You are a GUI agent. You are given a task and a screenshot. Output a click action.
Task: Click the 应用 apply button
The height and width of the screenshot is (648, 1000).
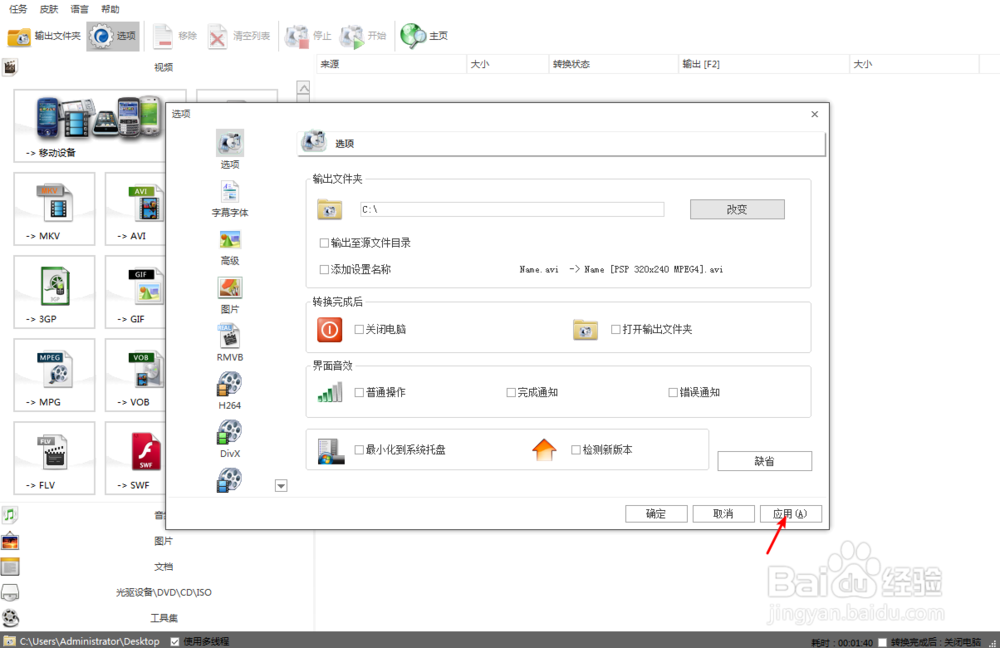(790, 513)
